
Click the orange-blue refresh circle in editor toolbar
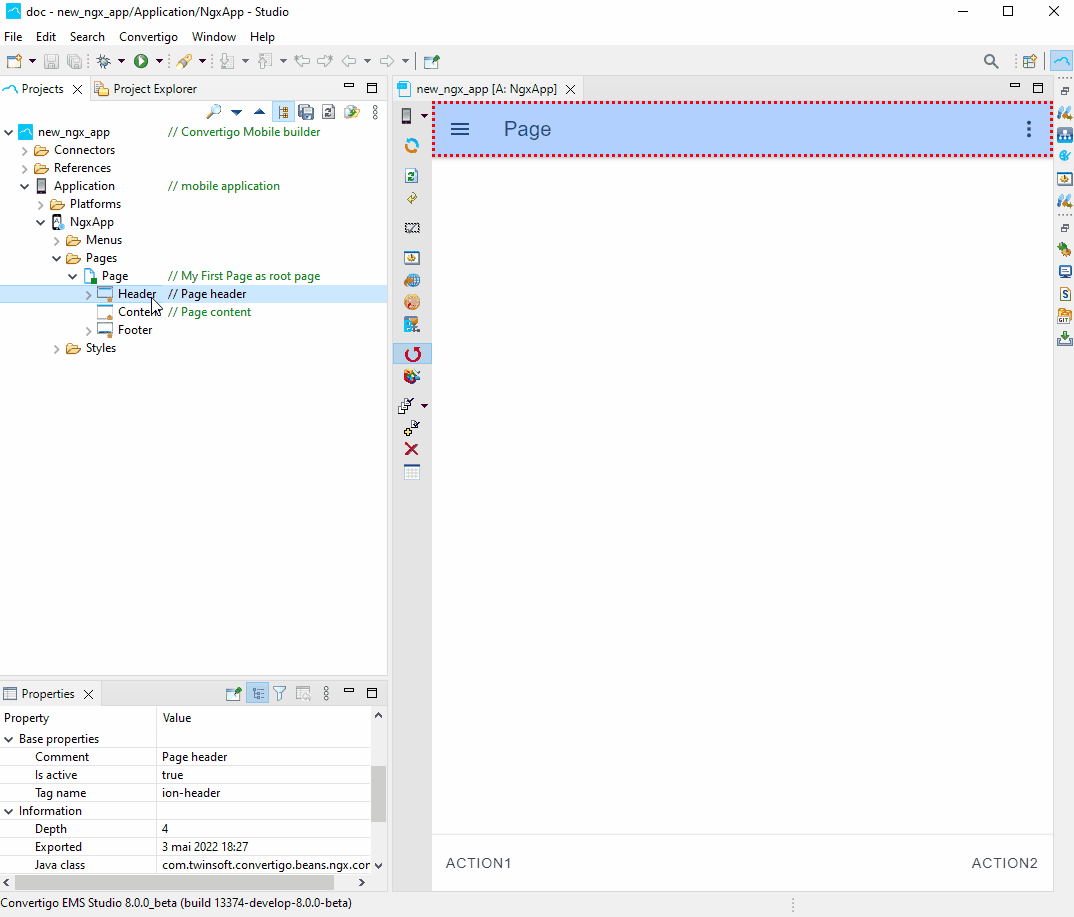412,145
